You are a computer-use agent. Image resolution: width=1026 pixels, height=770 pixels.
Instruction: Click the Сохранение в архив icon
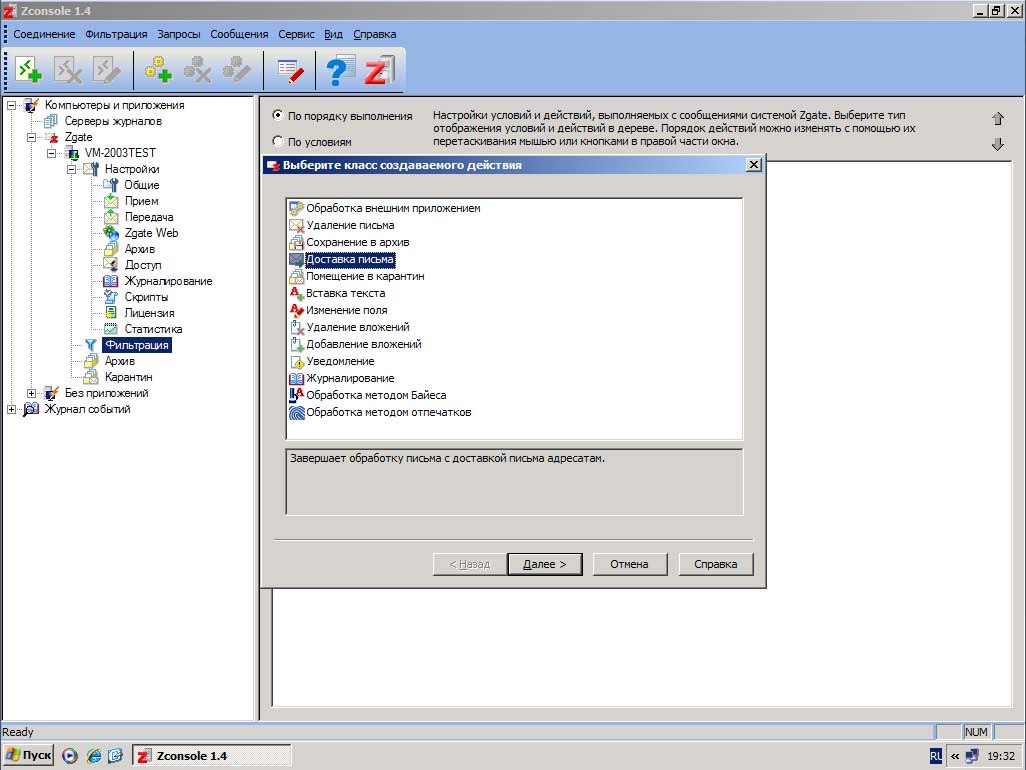296,242
